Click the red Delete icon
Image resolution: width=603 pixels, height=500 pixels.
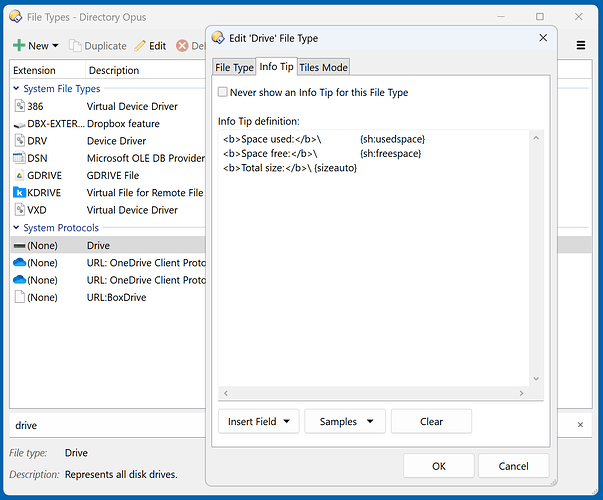(182, 46)
